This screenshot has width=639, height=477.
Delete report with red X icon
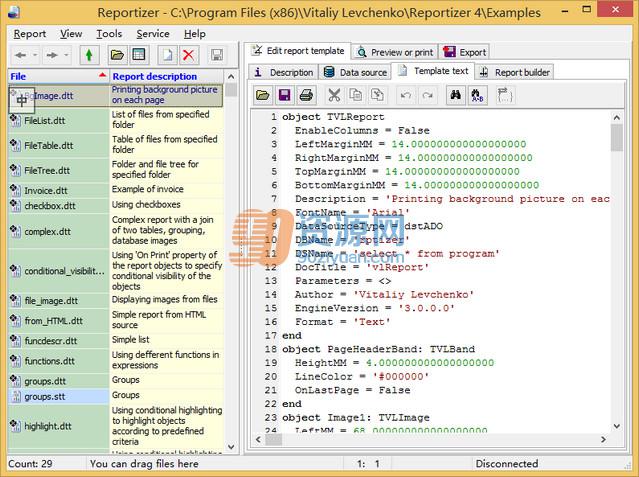(189, 55)
